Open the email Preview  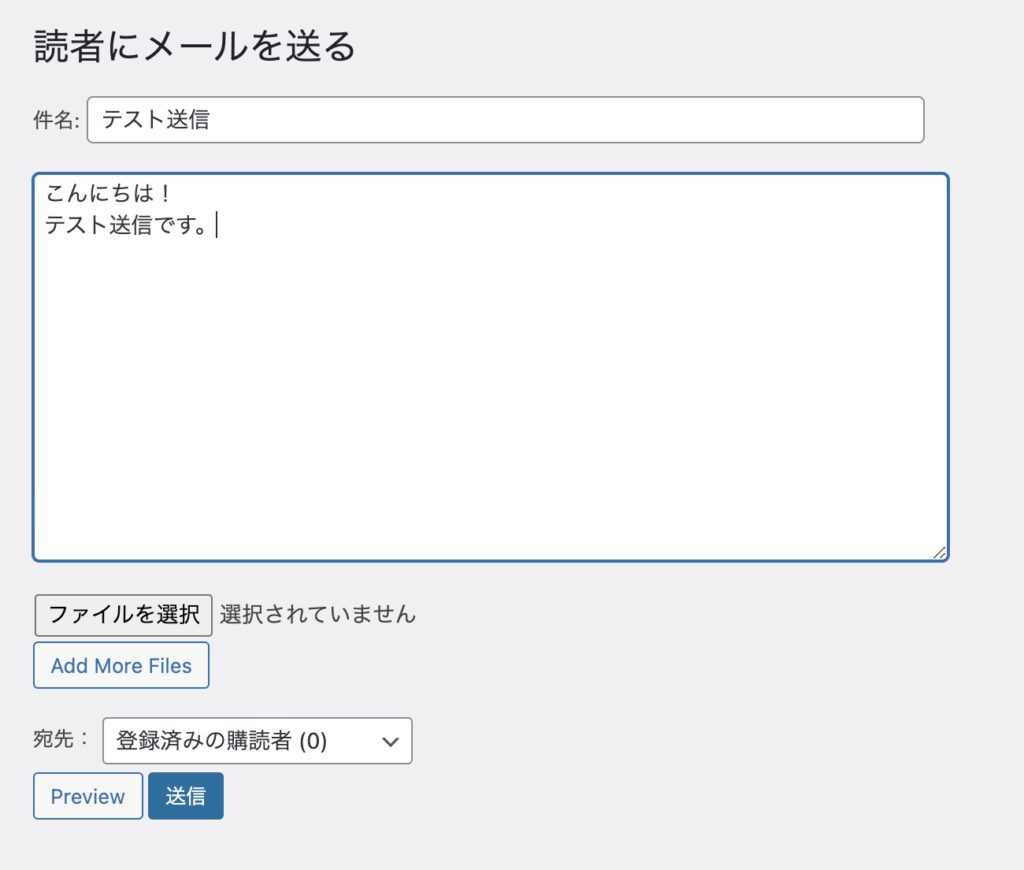[x=88, y=796]
